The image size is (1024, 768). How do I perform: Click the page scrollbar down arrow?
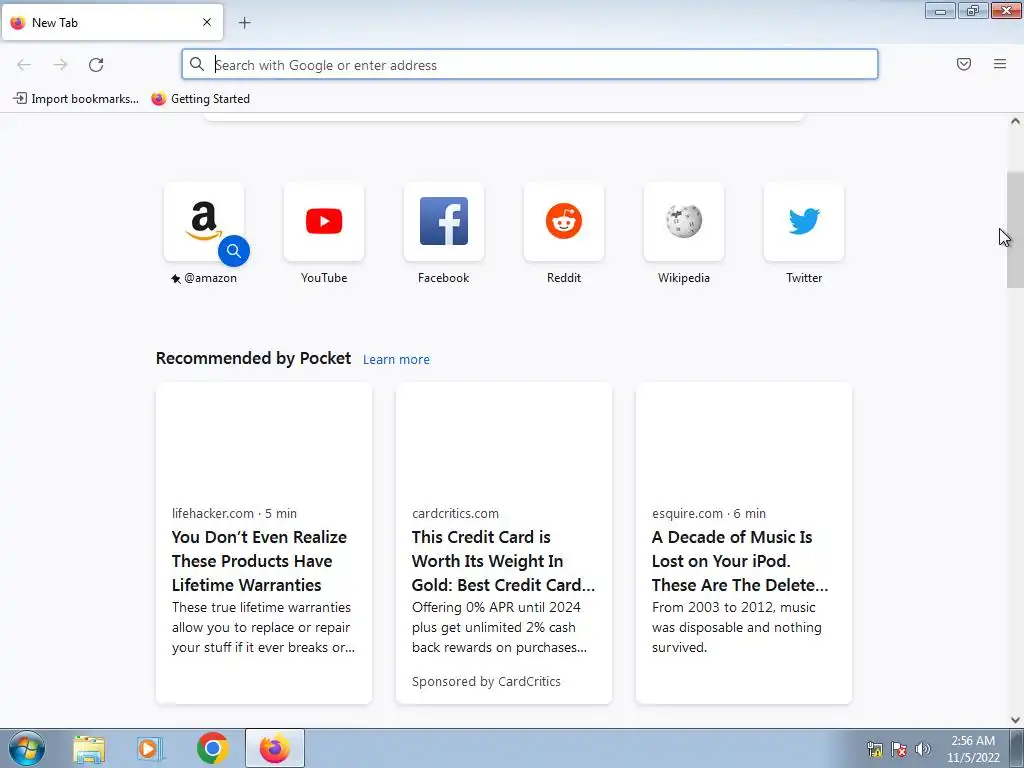click(1015, 720)
